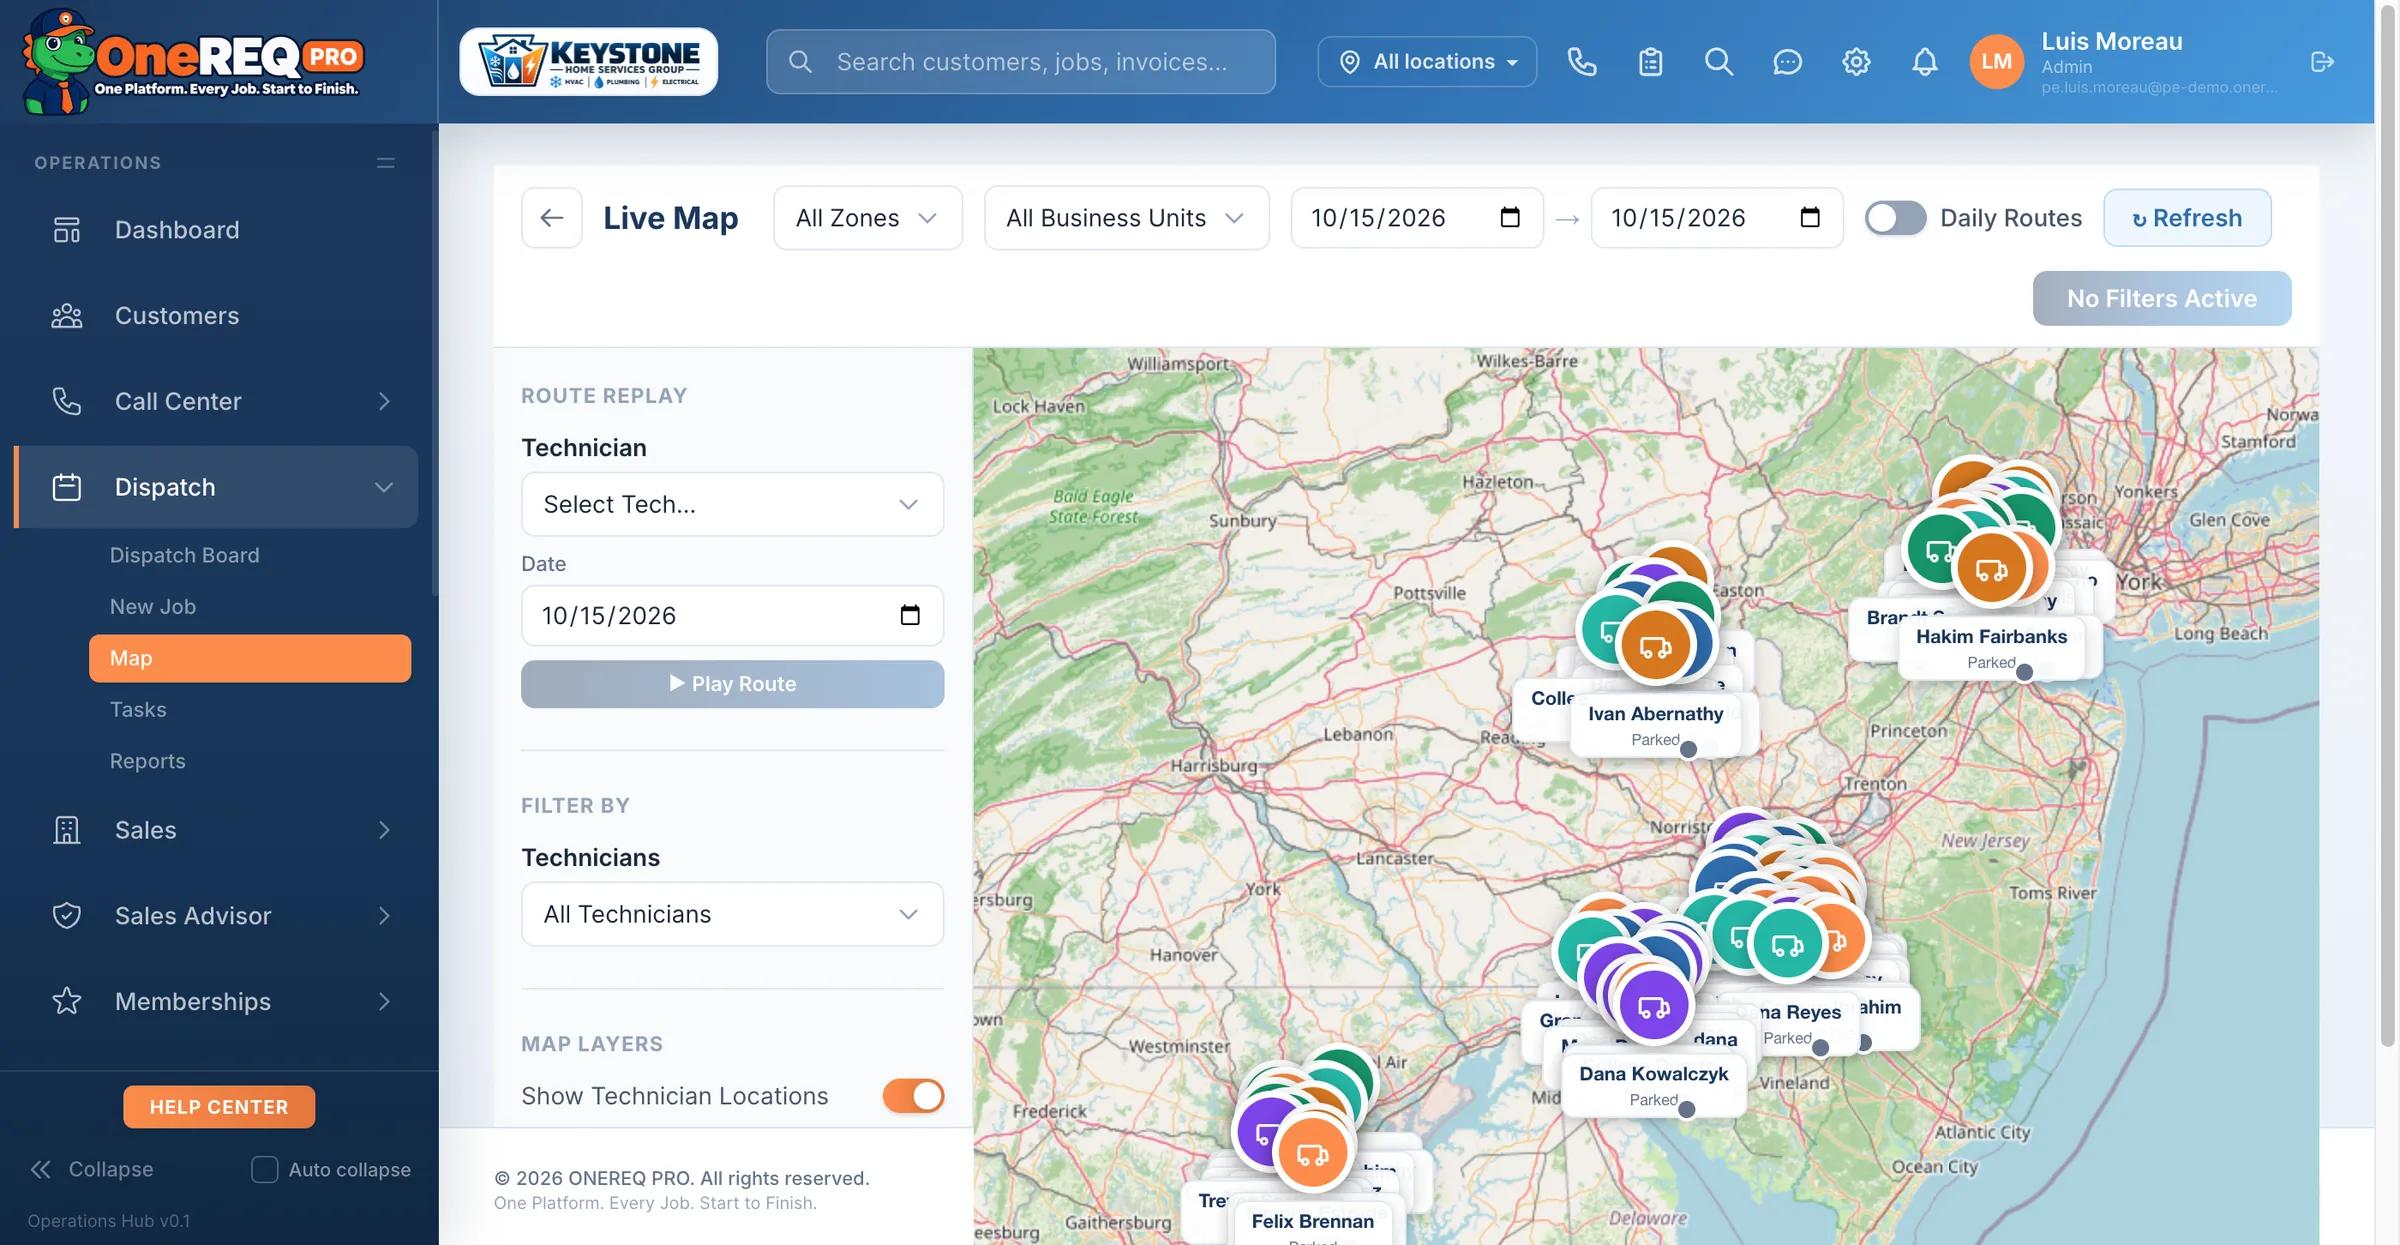2400x1245 pixels.
Task: Open the settings gear icon
Action: 1856,62
